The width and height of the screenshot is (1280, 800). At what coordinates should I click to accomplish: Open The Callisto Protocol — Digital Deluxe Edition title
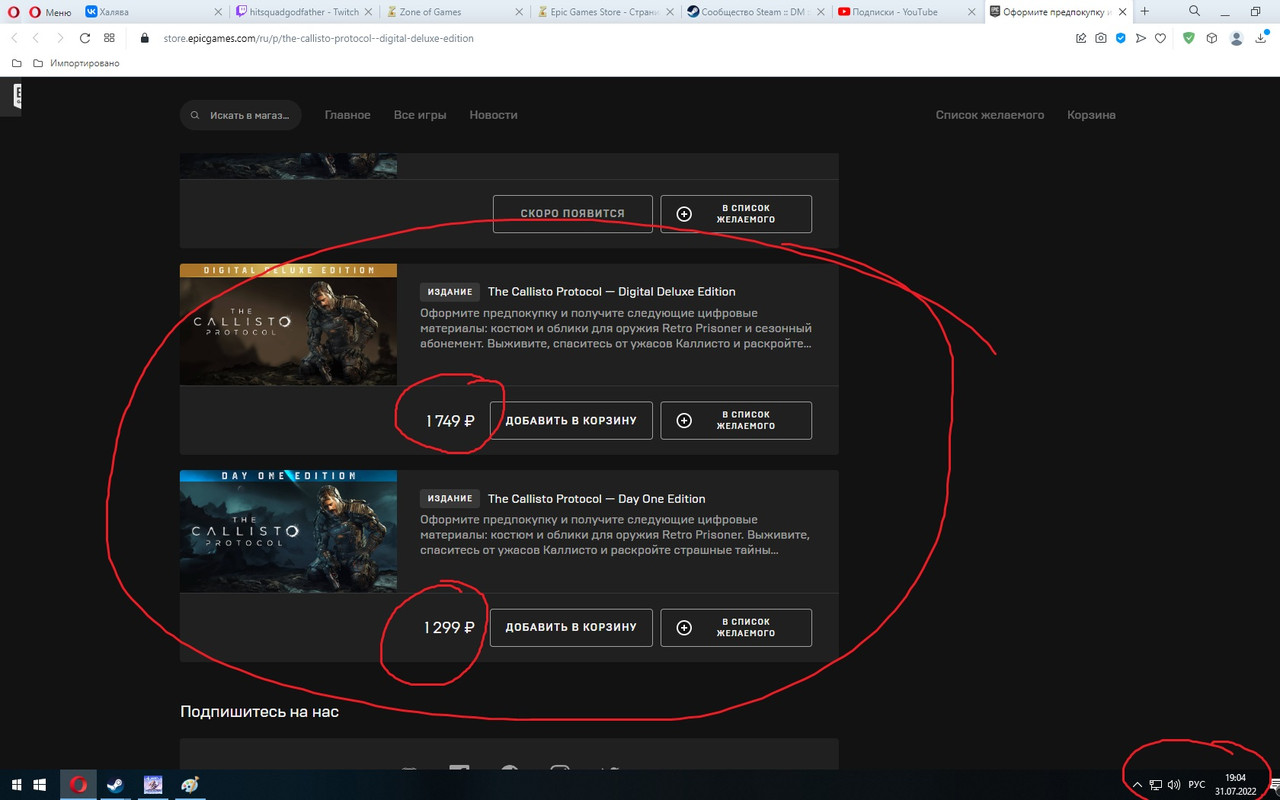pyautogui.click(x=611, y=292)
